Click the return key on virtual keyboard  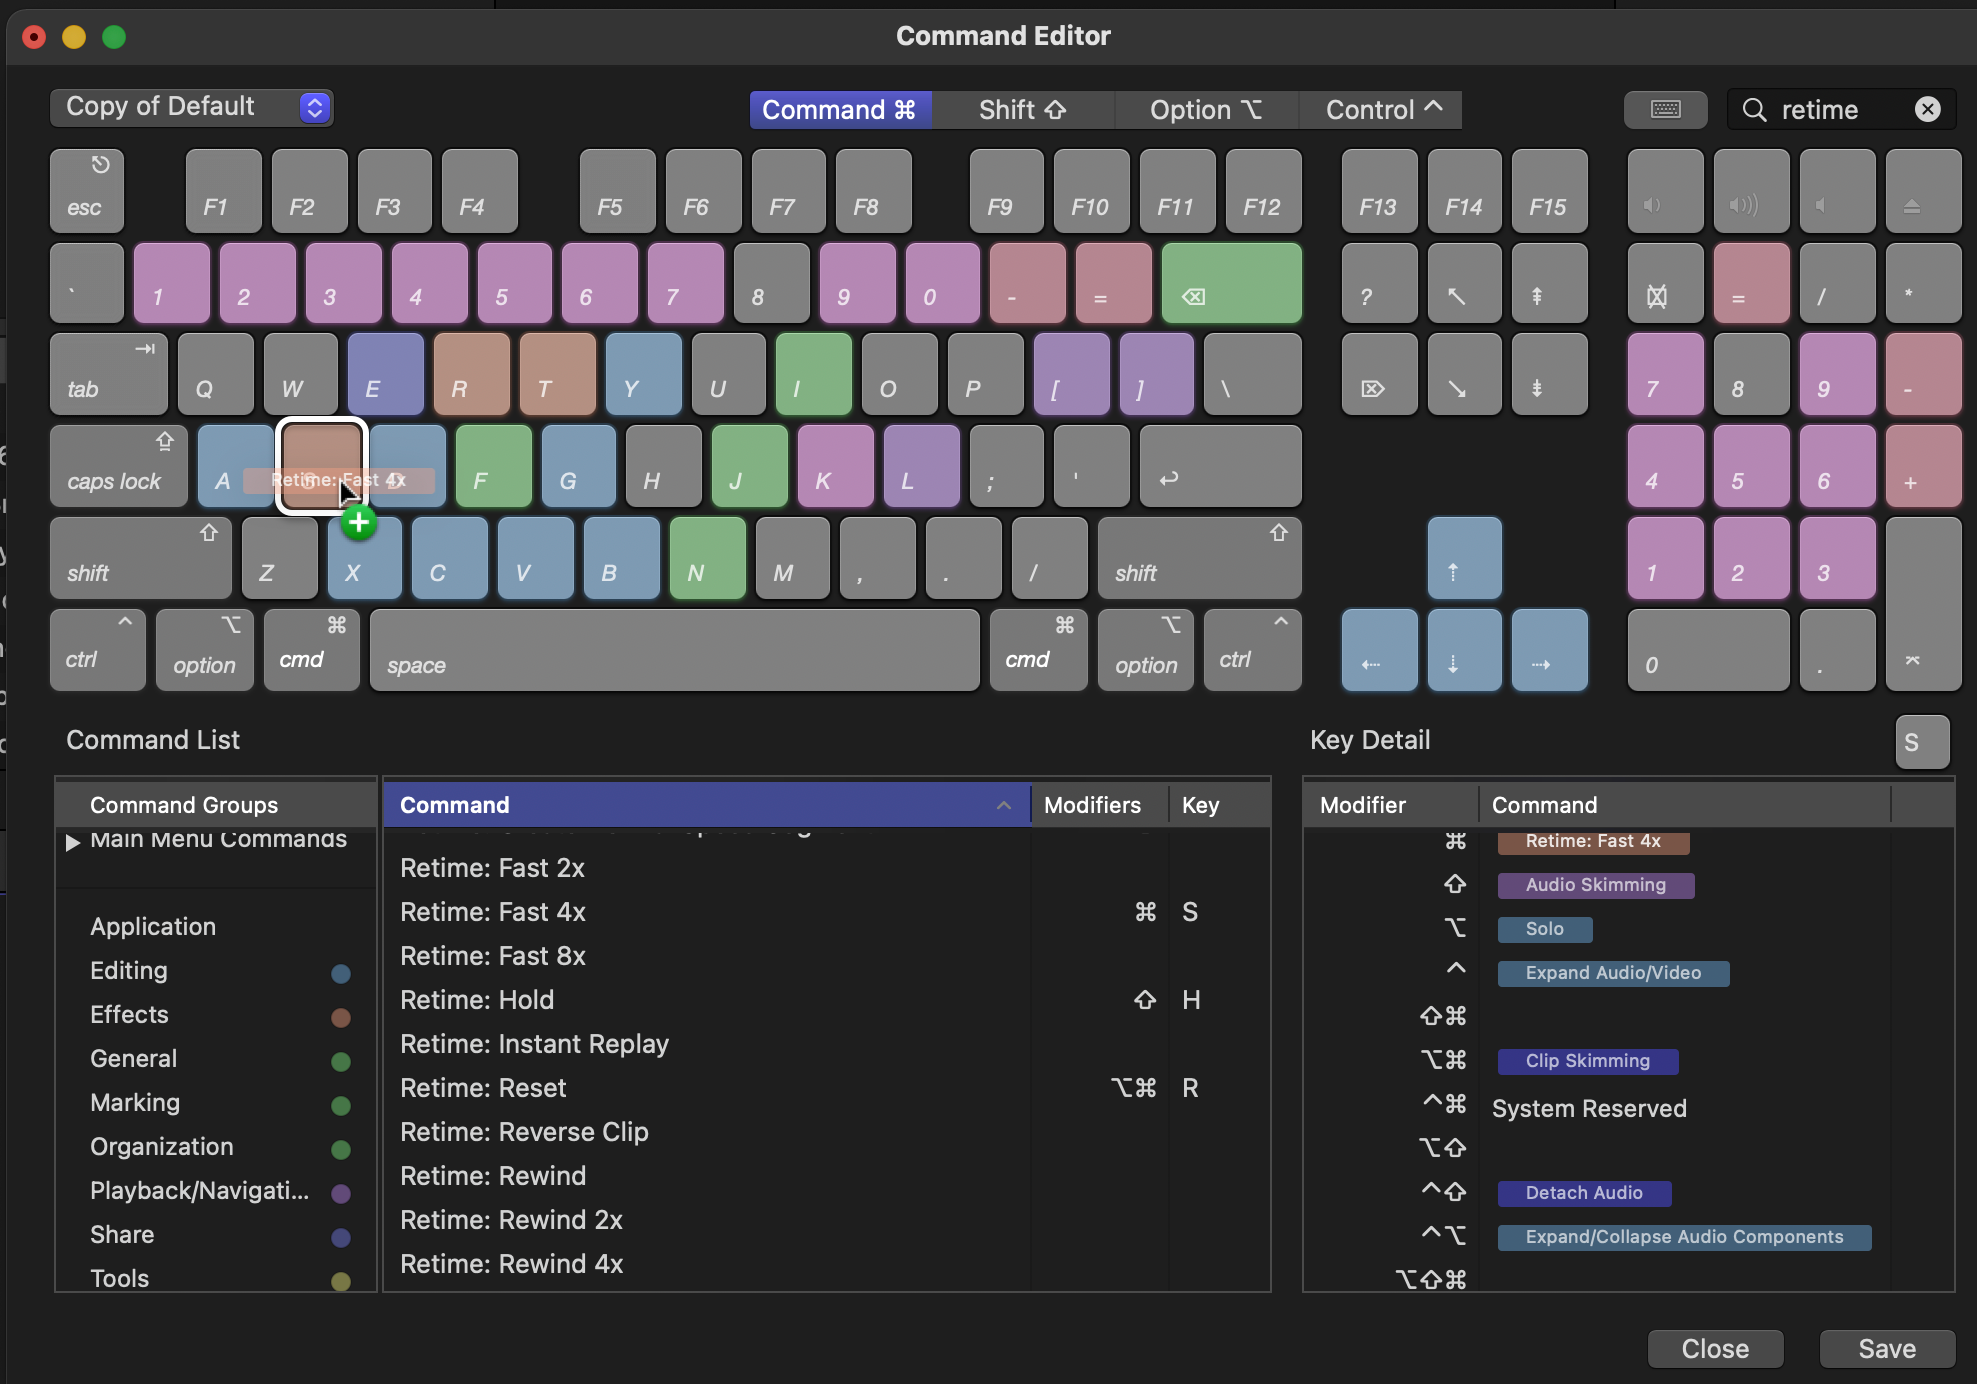tap(1220, 466)
